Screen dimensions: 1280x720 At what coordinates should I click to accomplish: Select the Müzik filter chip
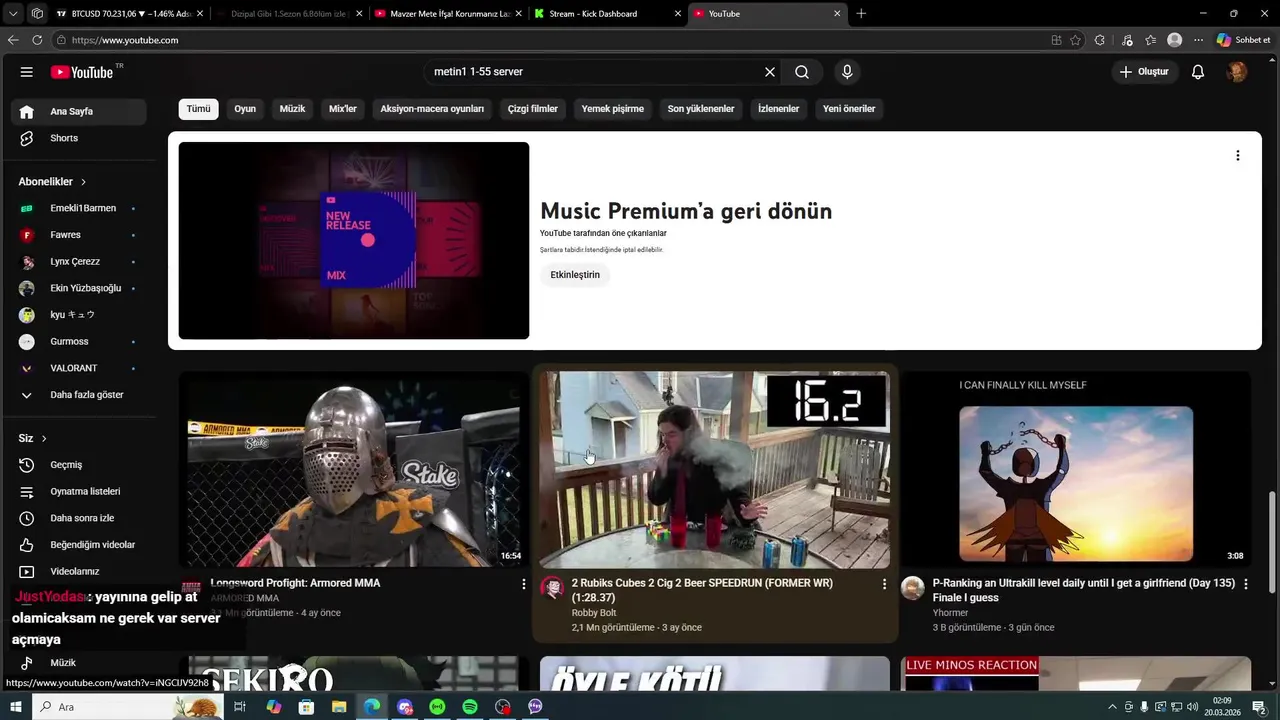pos(292,109)
